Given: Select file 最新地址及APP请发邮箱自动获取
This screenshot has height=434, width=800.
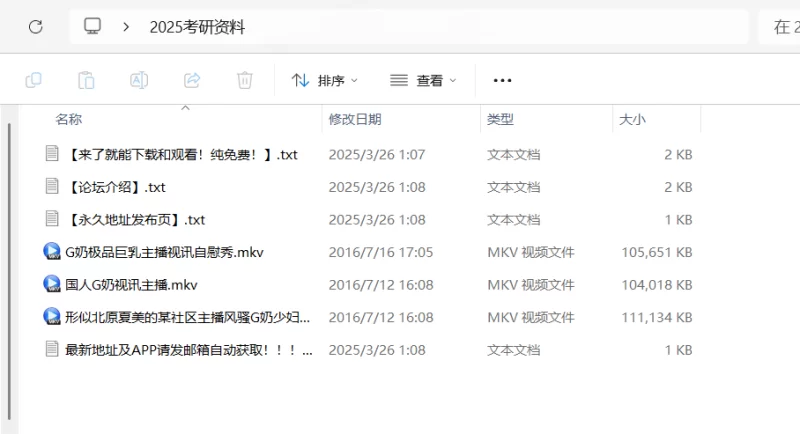Looking at the screenshot, I should (189, 350).
